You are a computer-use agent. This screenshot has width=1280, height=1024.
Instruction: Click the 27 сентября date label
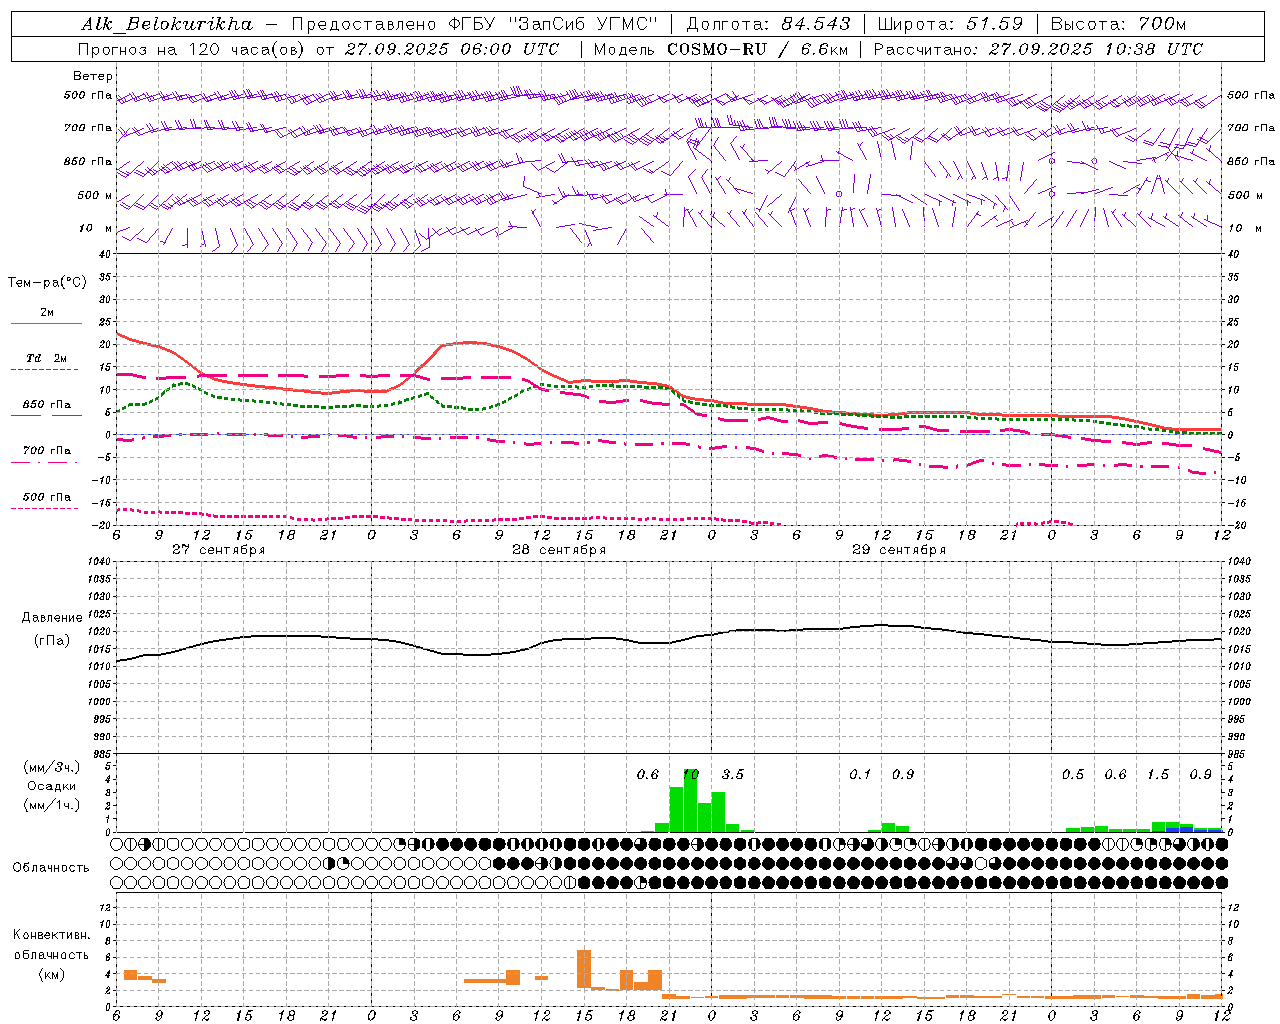(218, 550)
